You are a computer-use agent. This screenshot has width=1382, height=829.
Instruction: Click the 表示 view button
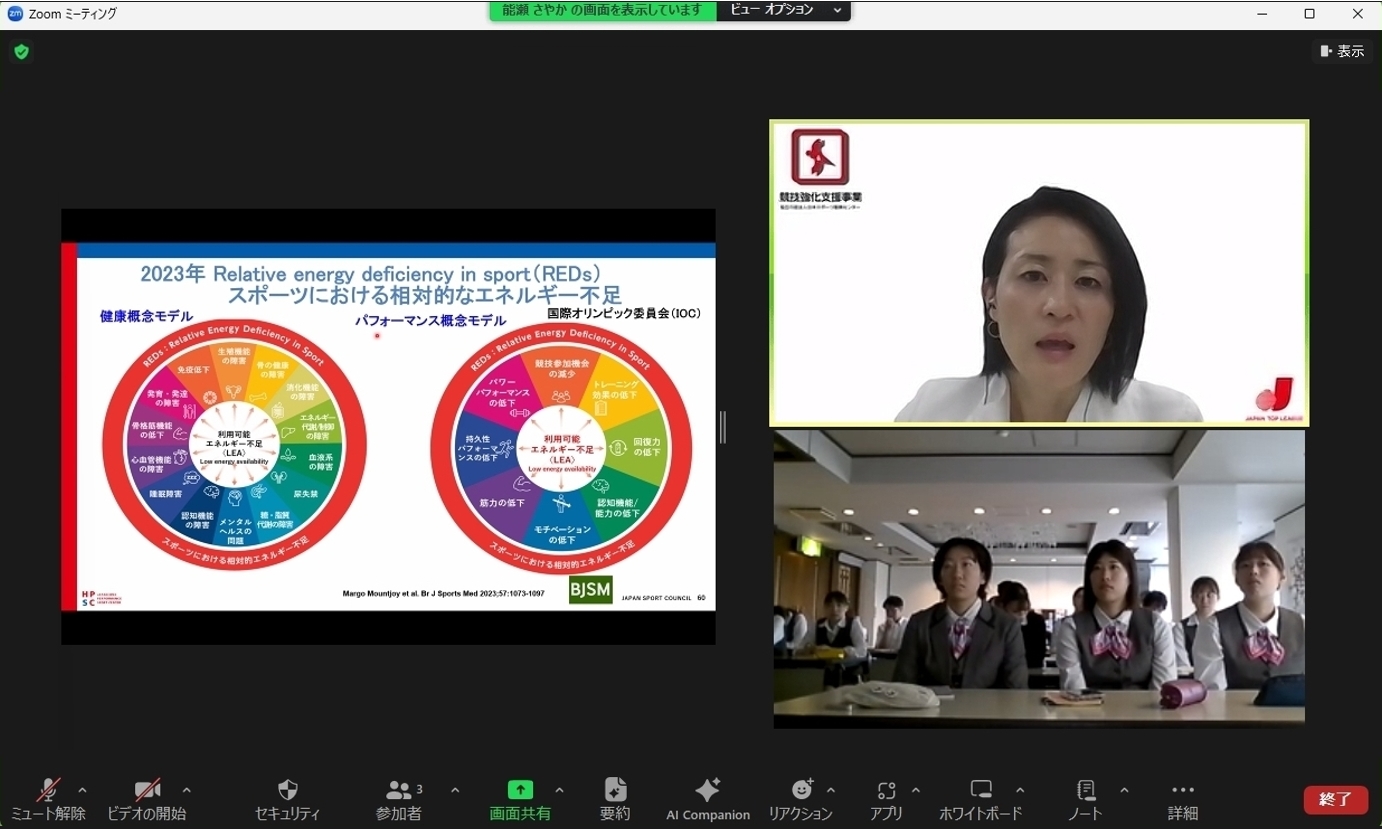pyautogui.click(x=1342, y=51)
